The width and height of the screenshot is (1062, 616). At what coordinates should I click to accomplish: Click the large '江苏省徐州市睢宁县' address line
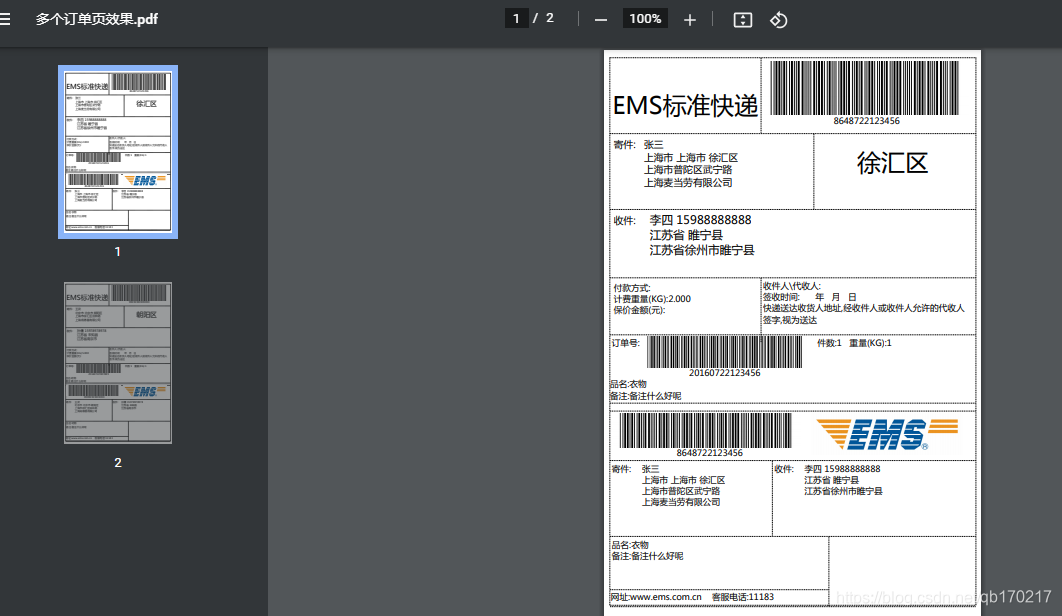(702, 250)
